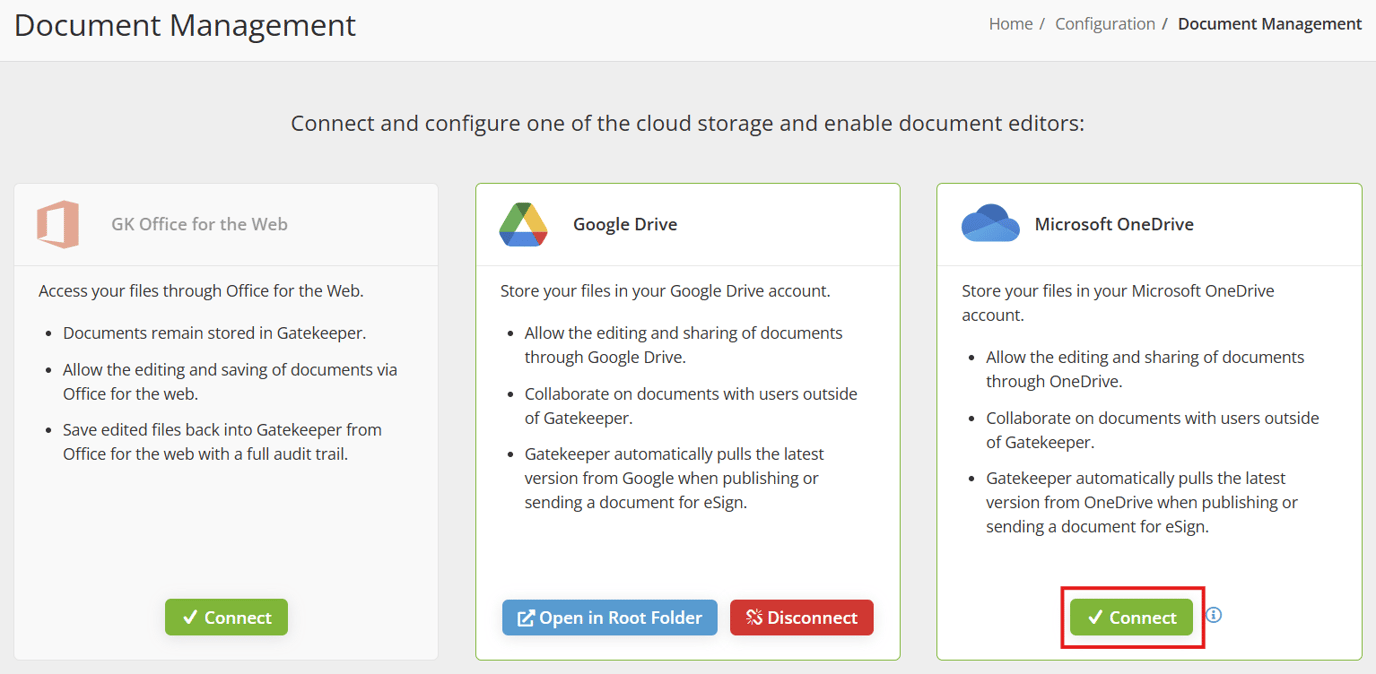
Task: Click the checkmark icon inside OneDrive Connect
Action: 1095,617
